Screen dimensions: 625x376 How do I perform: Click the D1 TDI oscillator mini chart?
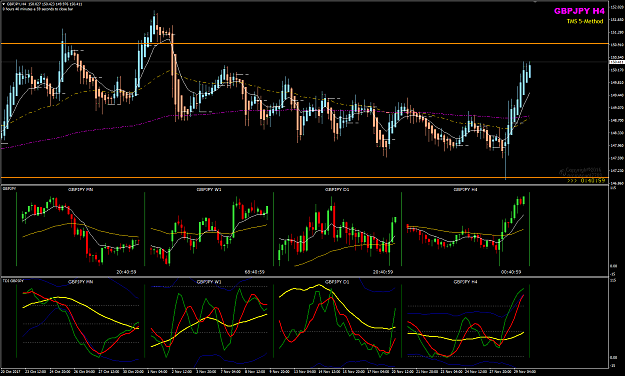click(x=337, y=321)
